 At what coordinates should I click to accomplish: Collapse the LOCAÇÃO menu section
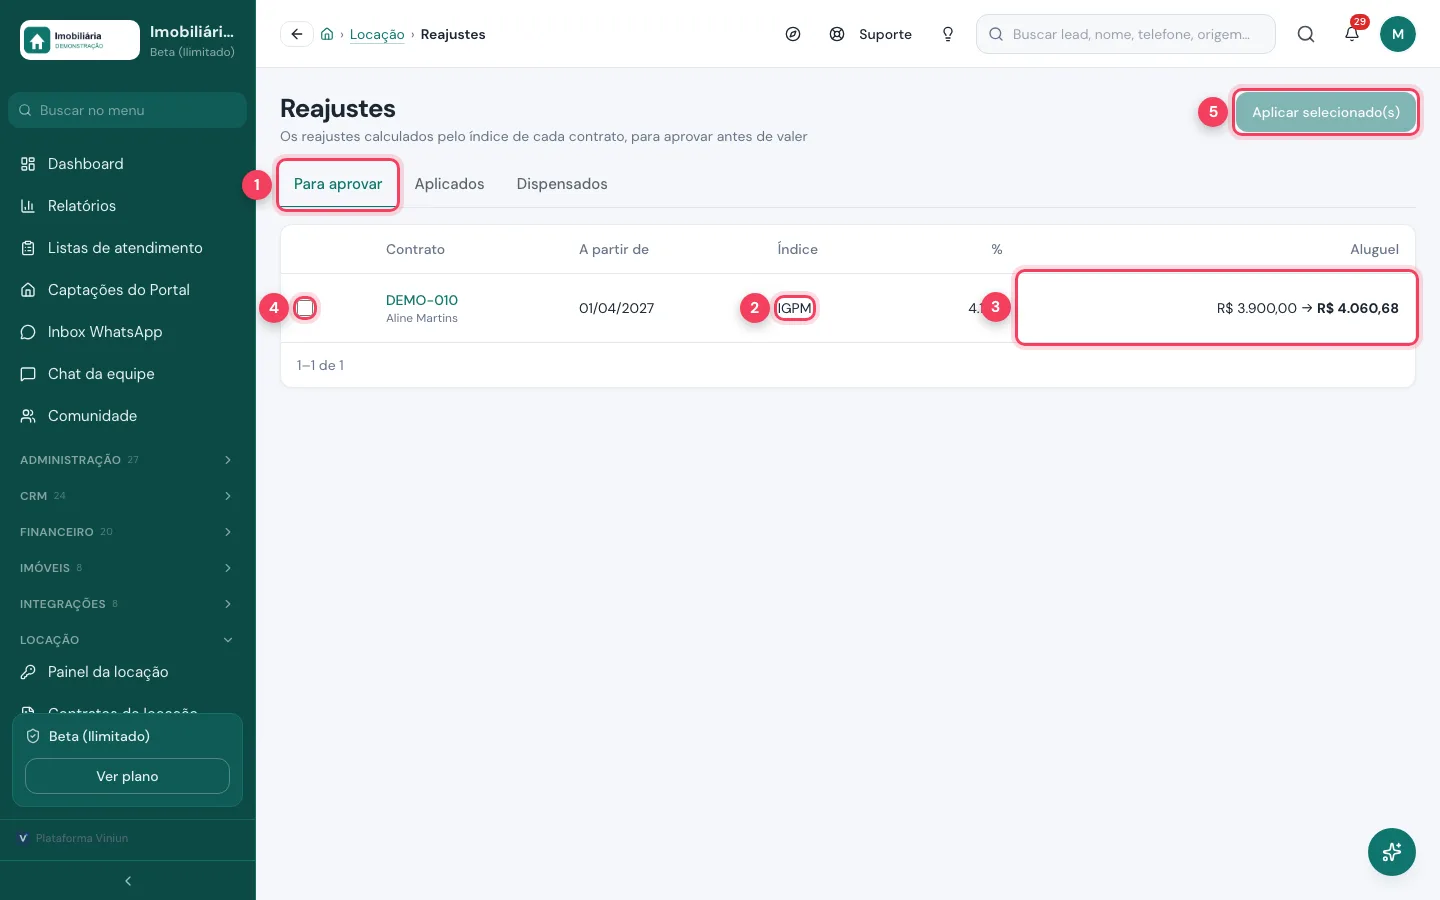[x=128, y=640]
